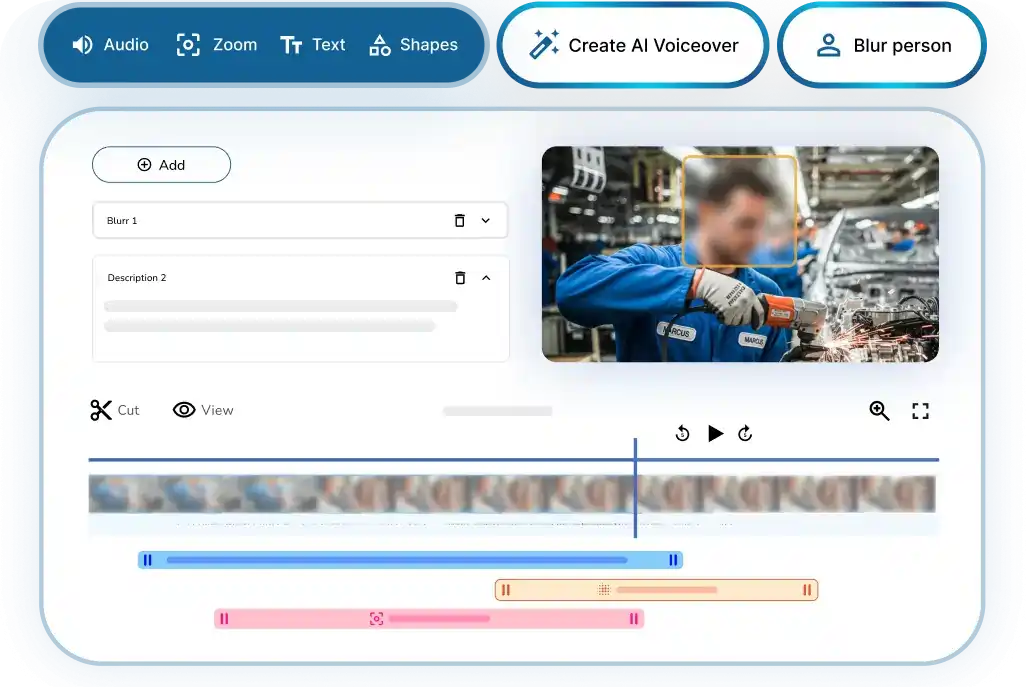The width and height of the screenshot is (1026, 687).
Task: Open the Shapes tool
Action: pyautogui.click(x=414, y=44)
